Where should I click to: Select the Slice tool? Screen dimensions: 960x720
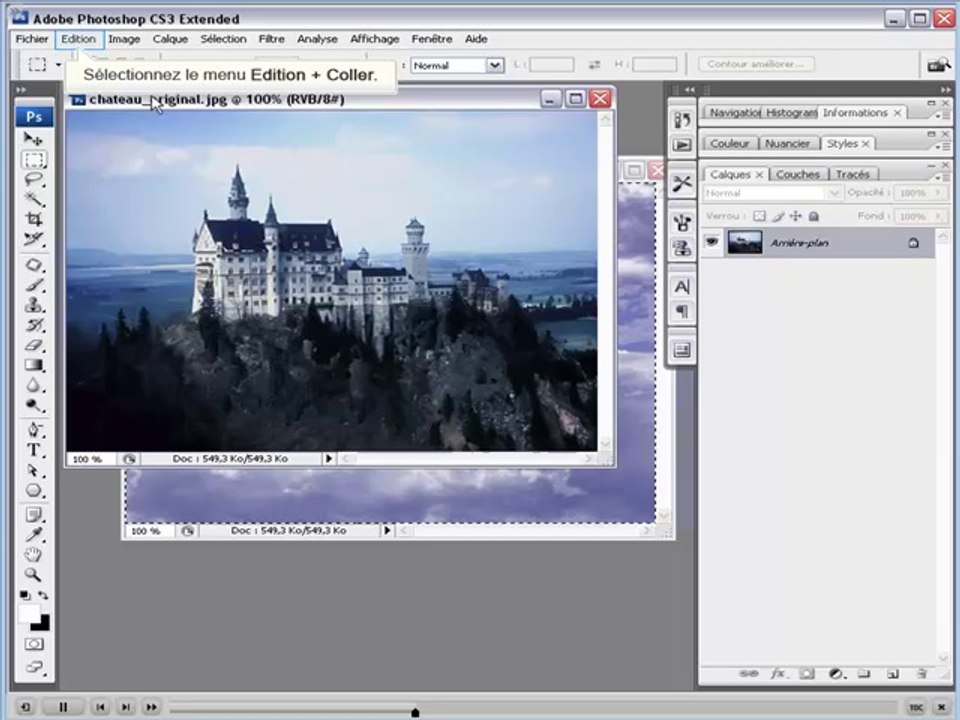click(x=34, y=239)
